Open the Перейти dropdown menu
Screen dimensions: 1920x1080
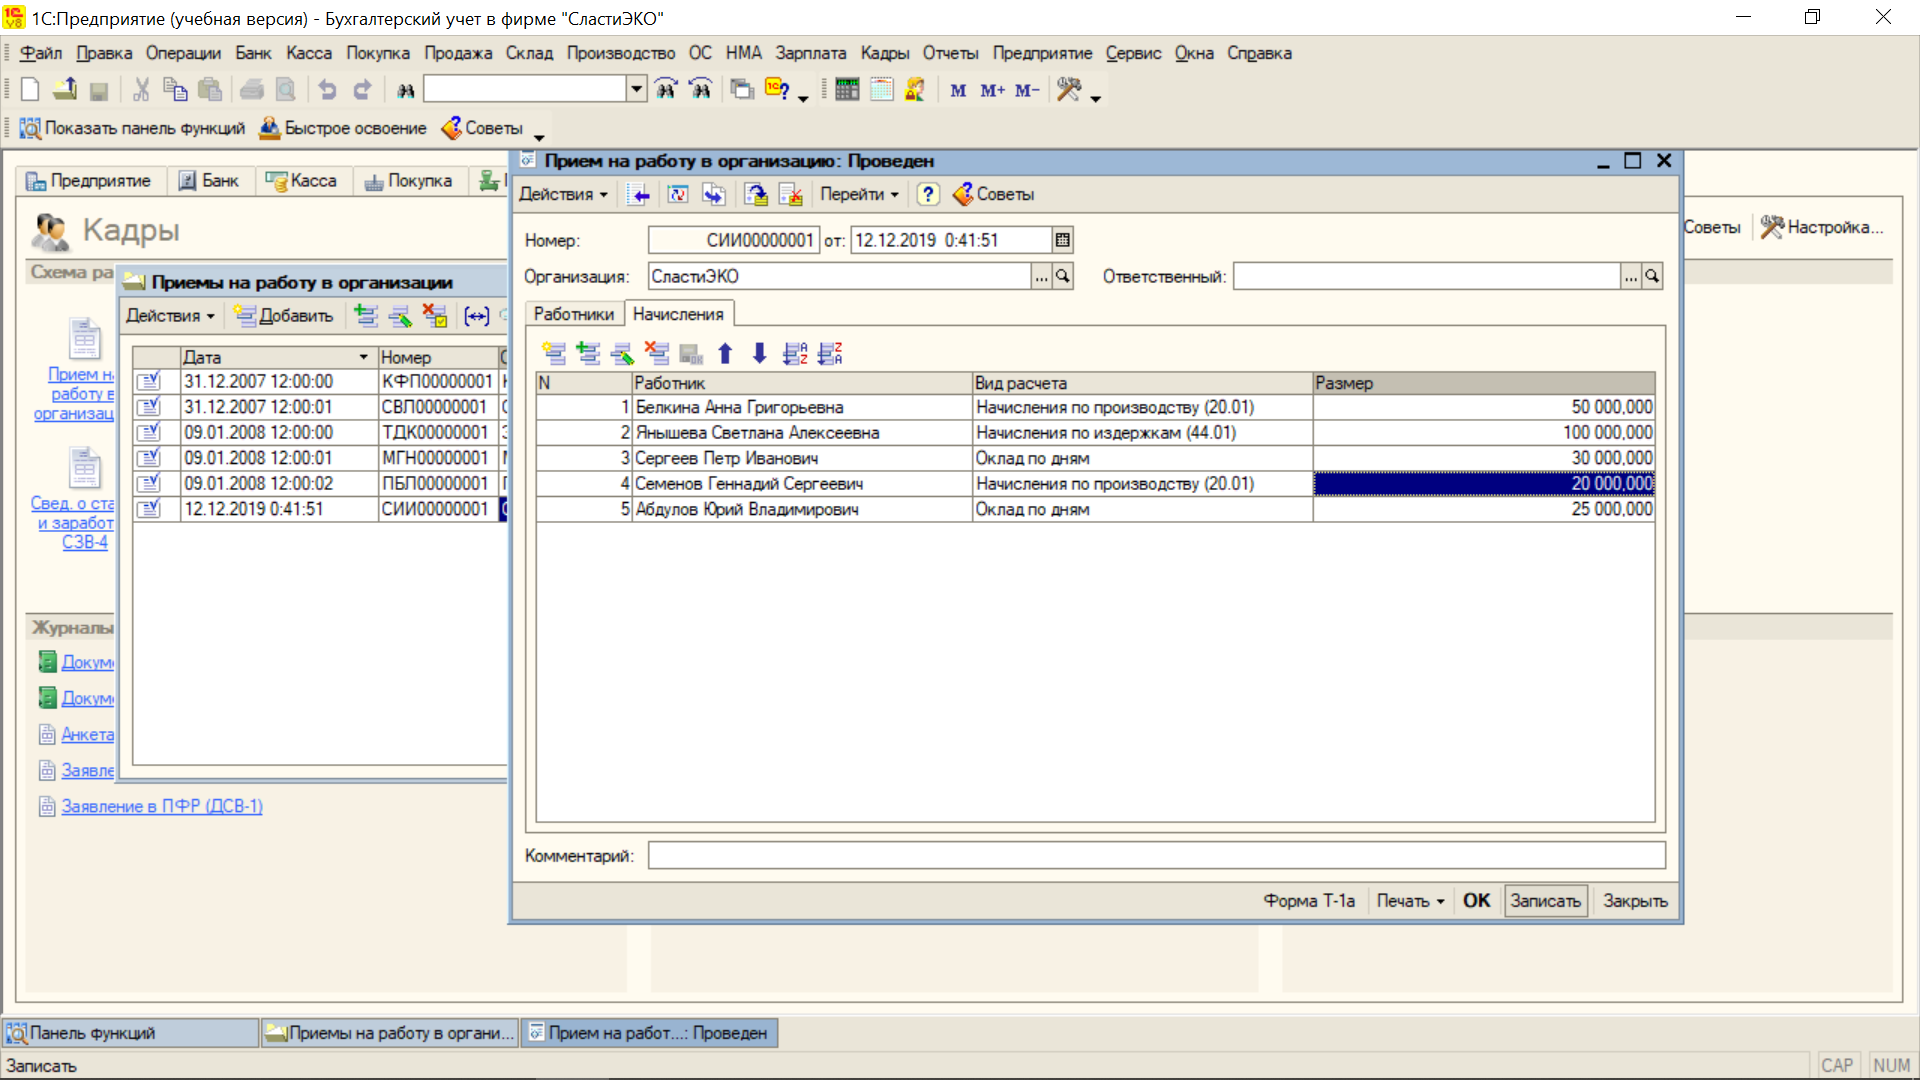coord(859,194)
